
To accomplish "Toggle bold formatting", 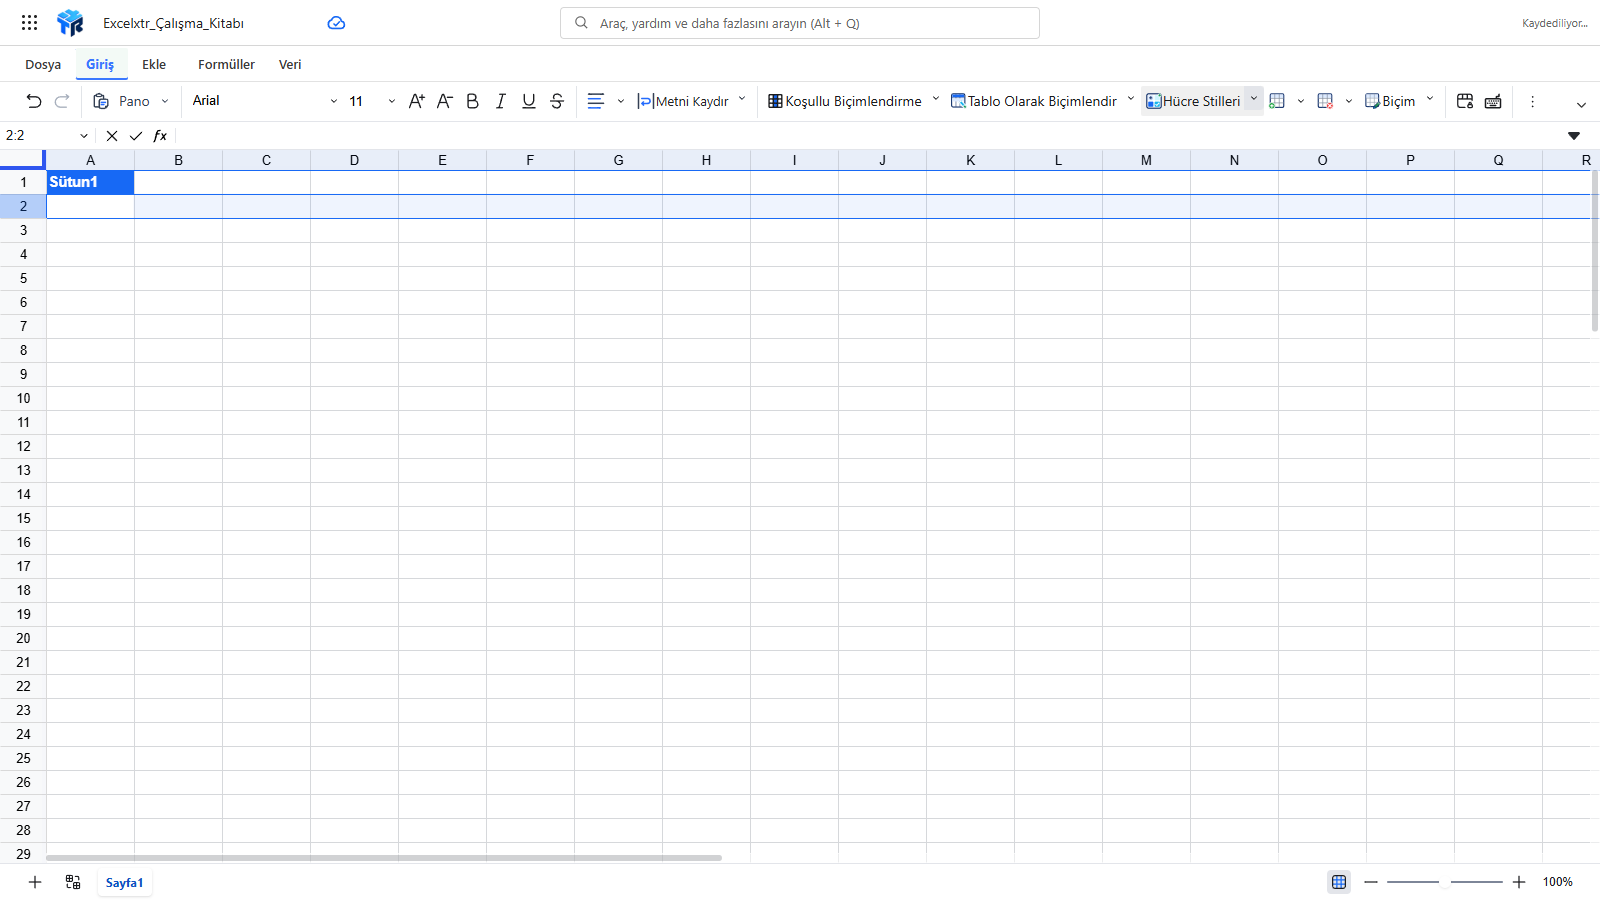I will [x=473, y=101].
